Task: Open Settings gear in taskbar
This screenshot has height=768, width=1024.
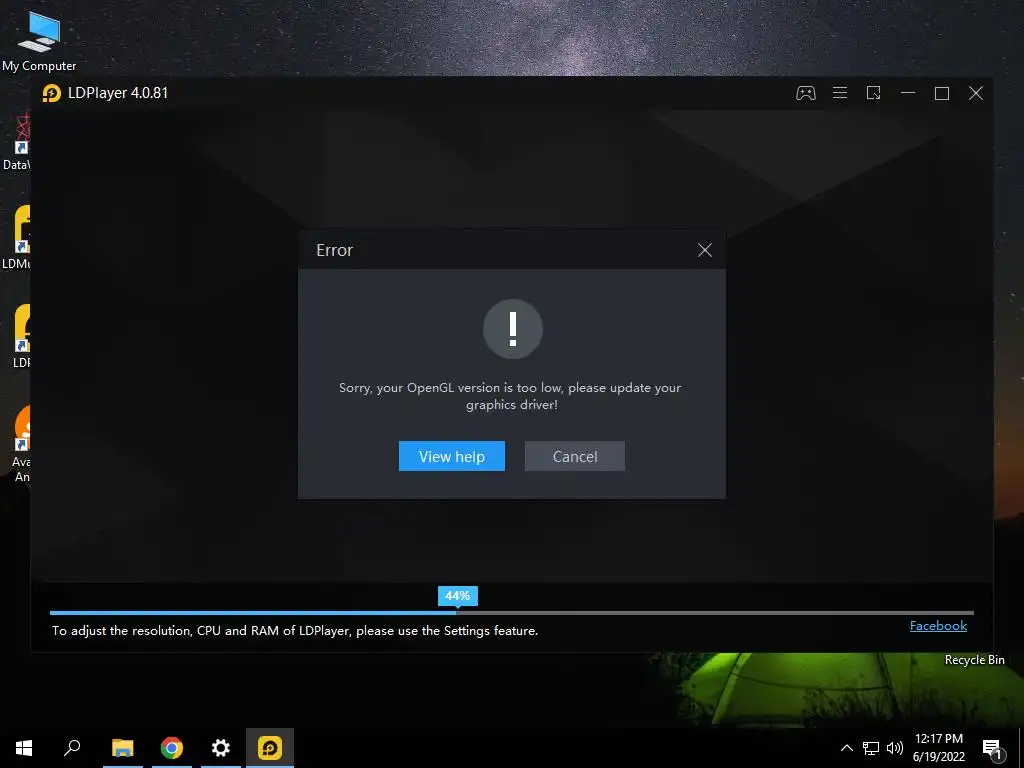Action: tap(221, 748)
